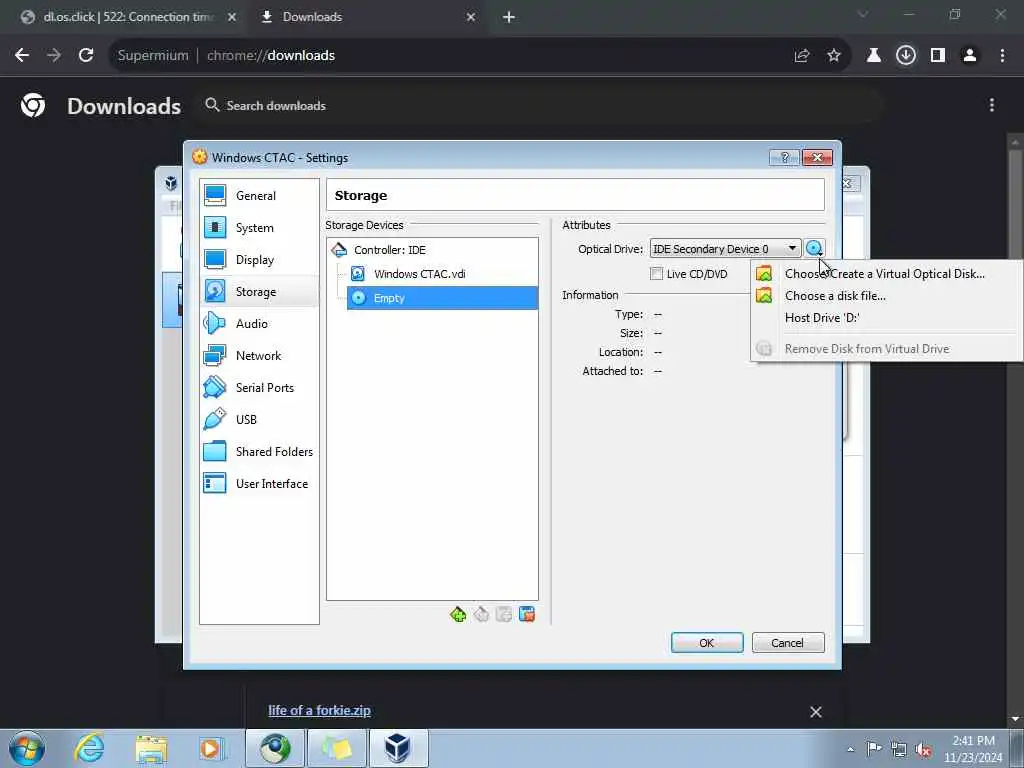Launch Internet Explorer from the taskbar

[x=89, y=748]
